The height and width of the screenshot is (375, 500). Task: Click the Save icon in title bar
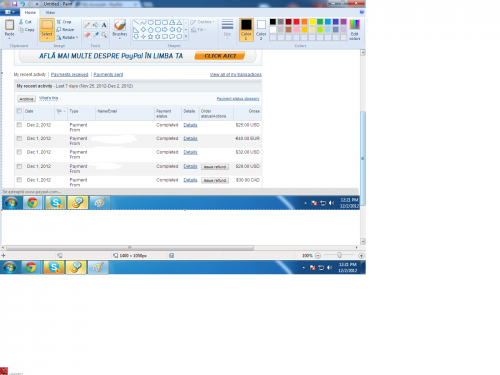[x=14, y=4]
